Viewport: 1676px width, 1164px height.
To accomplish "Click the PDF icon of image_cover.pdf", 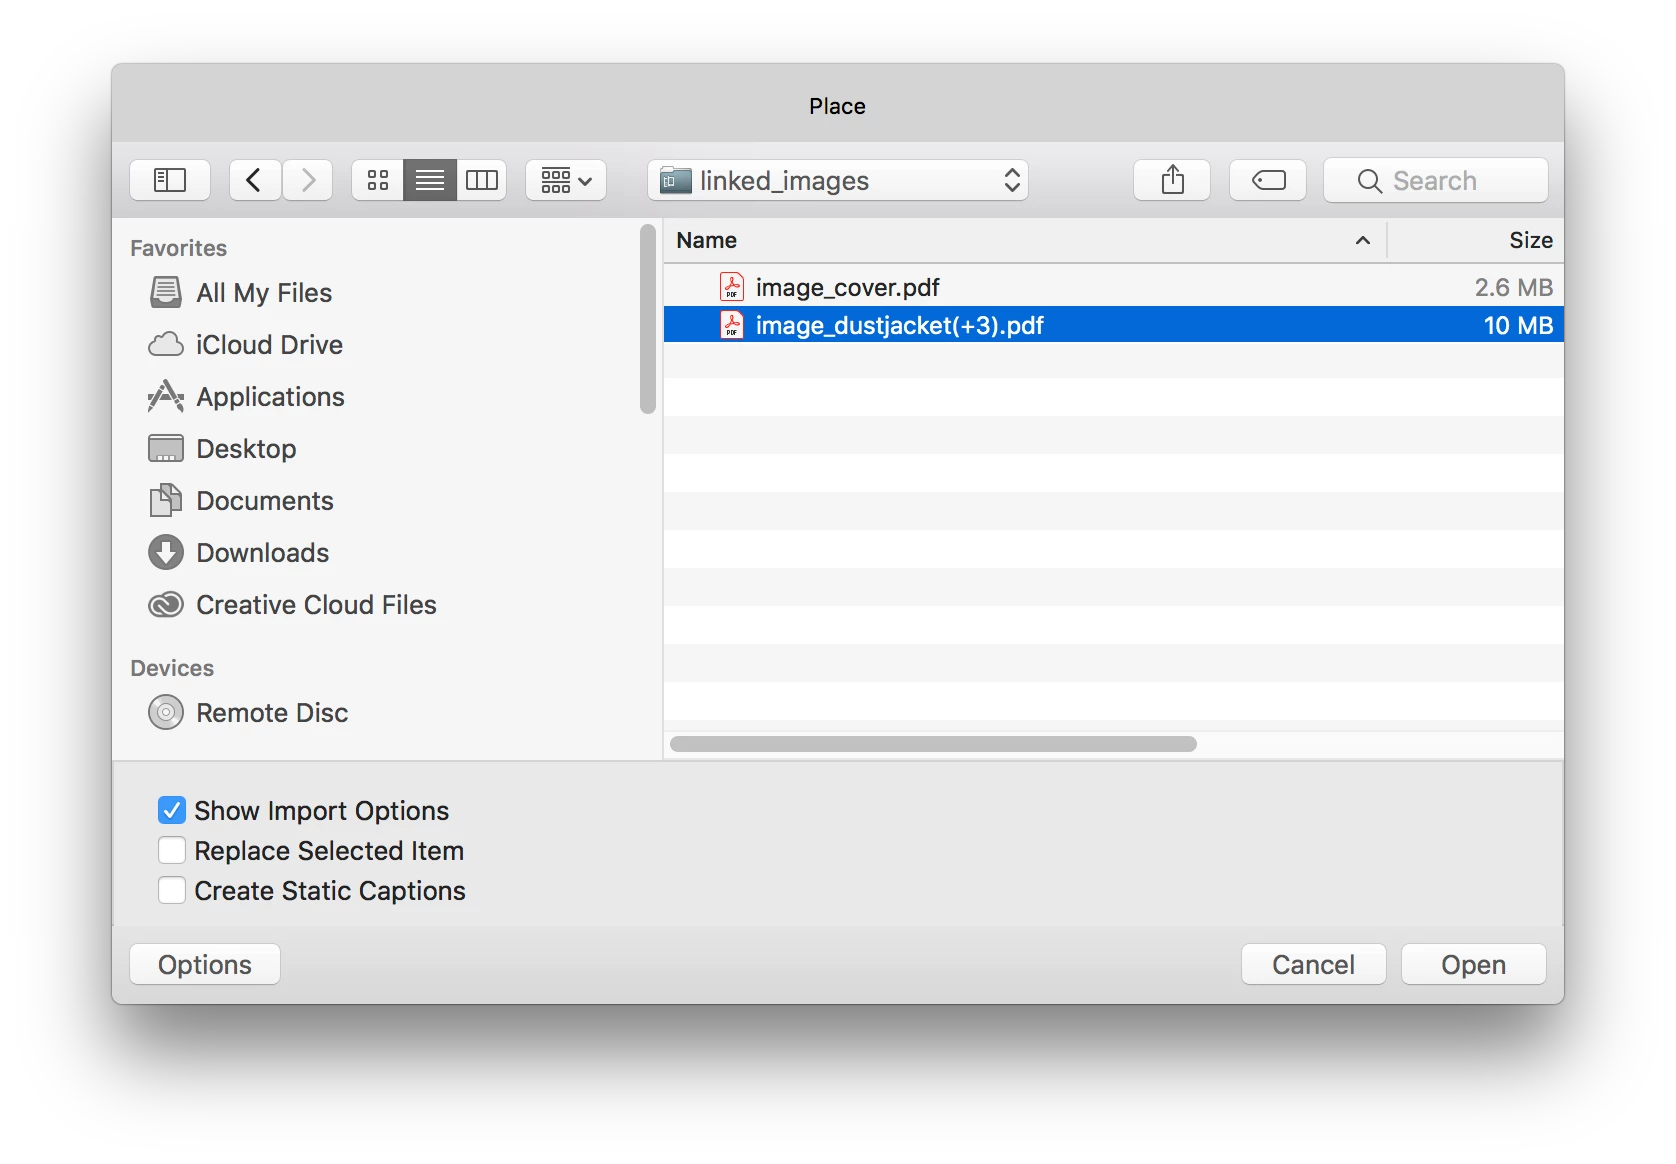I will pyautogui.click(x=732, y=288).
